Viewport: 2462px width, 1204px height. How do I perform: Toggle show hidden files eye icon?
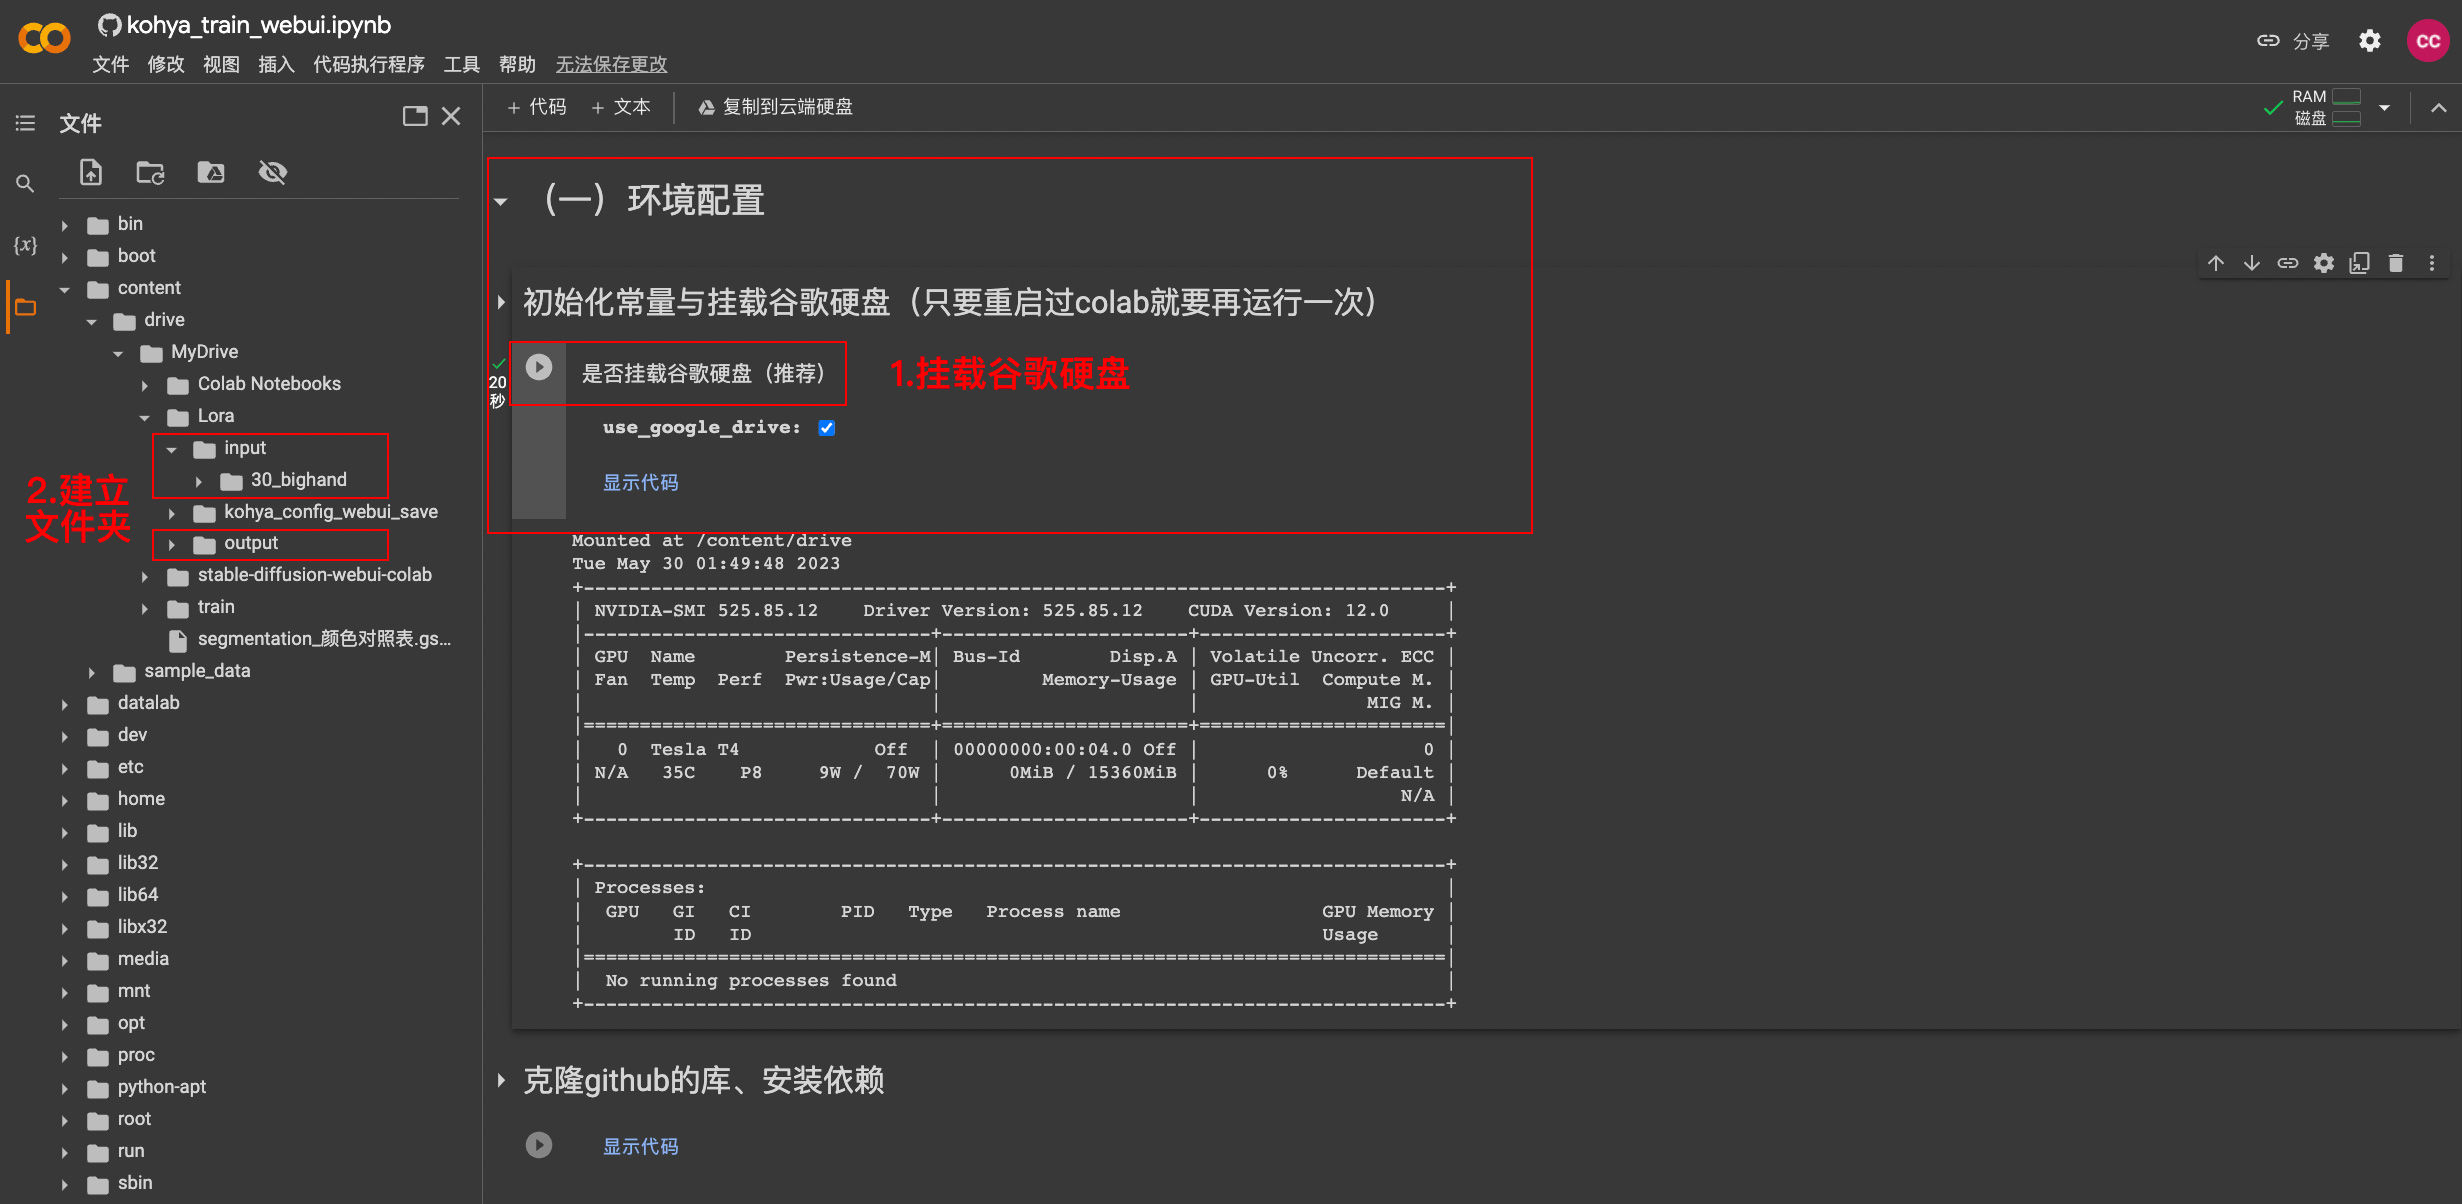(x=272, y=173)
